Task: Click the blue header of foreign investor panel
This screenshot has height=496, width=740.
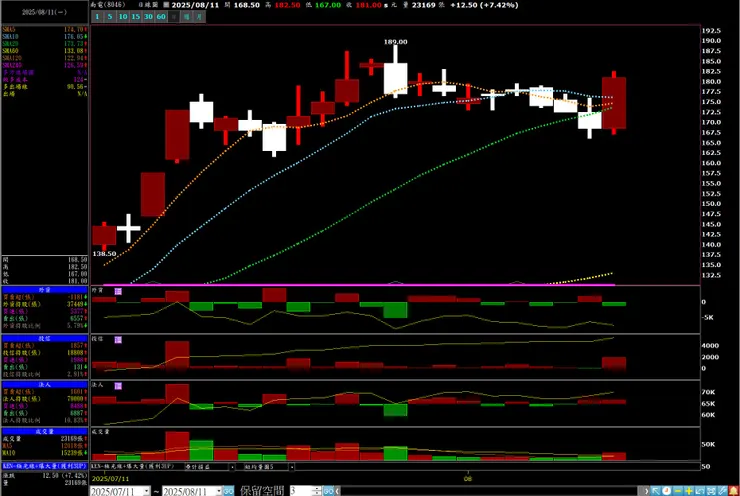Action: [x=44, y=290]
